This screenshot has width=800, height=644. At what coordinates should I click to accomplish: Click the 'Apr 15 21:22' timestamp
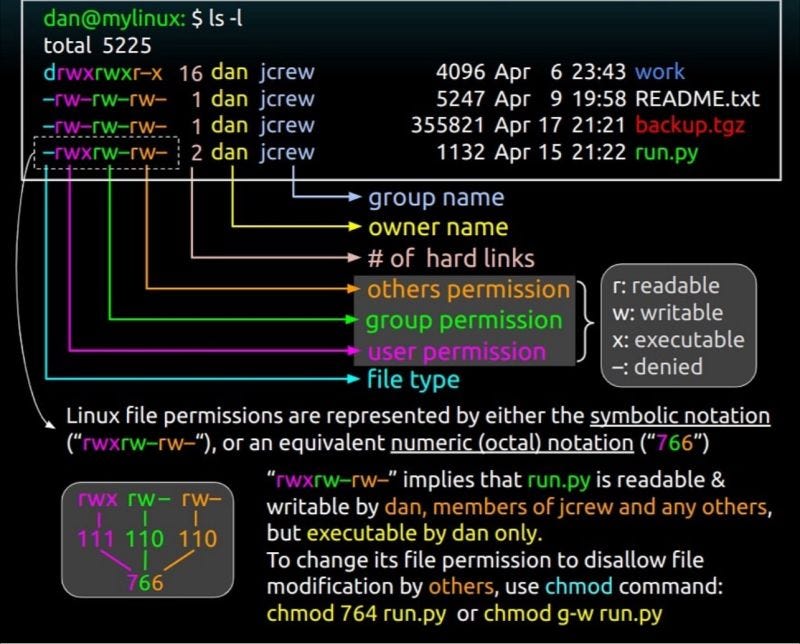560,153
